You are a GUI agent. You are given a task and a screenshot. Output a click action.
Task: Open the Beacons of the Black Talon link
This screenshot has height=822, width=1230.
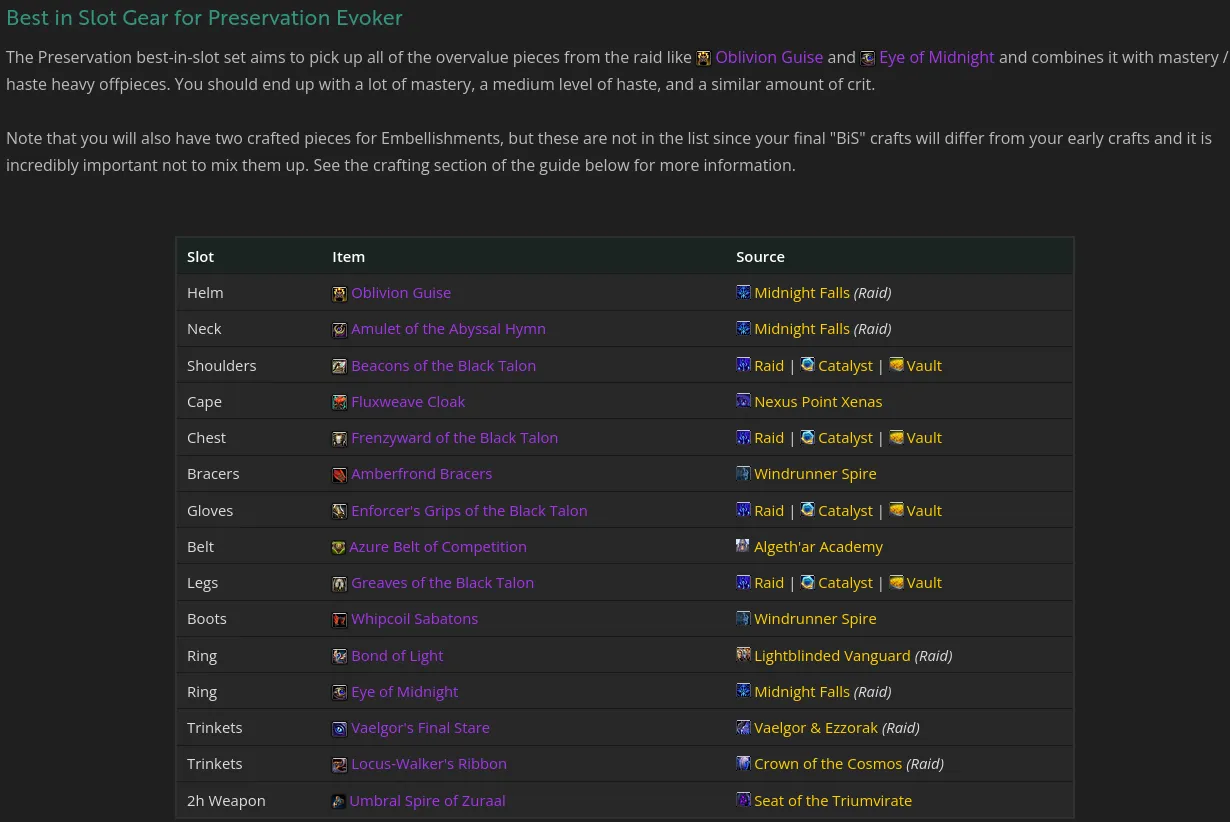[443, 365]
